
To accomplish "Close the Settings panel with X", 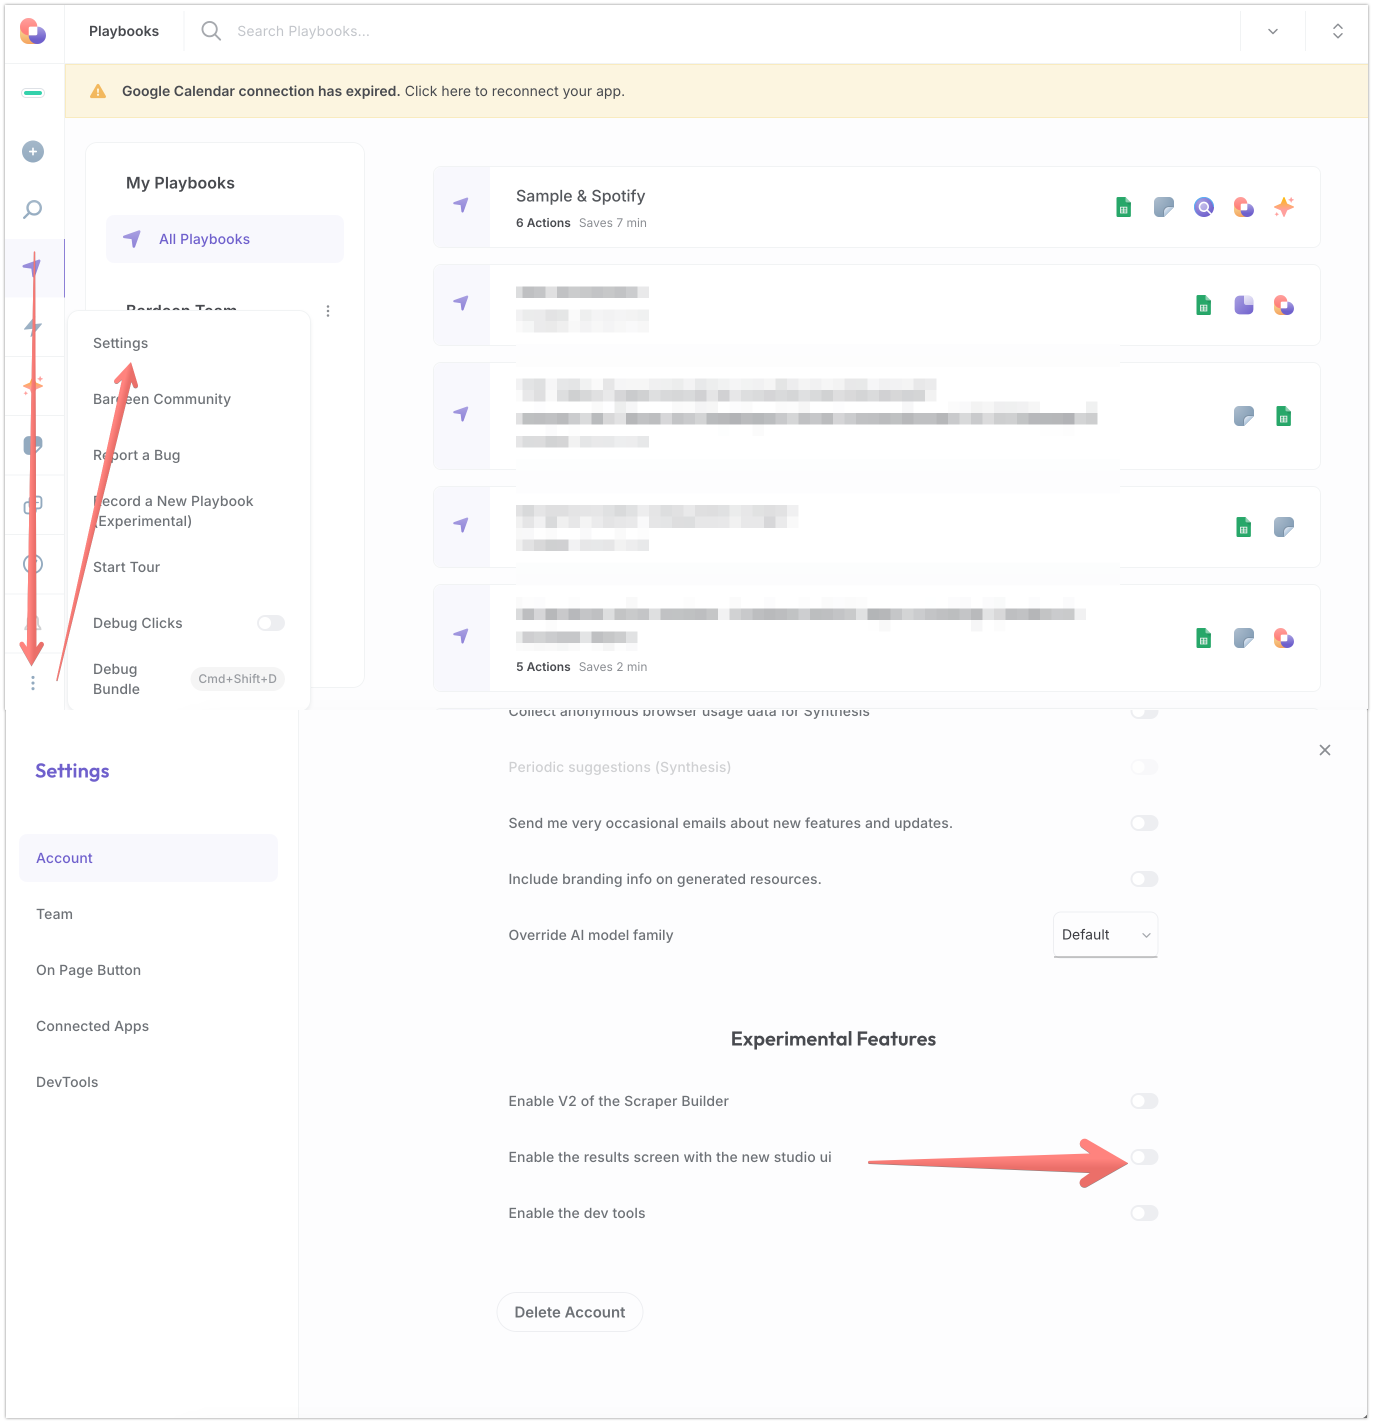I will pyautogui.click(x=1325, y=750).
